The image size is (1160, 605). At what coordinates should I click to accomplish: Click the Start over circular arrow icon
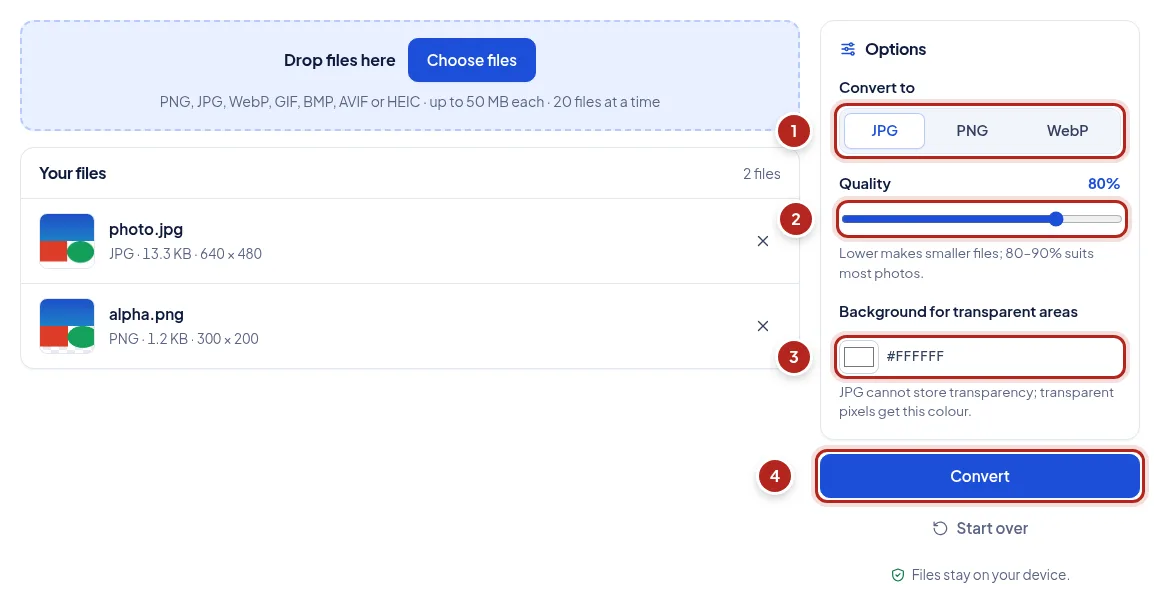[940, 528]
